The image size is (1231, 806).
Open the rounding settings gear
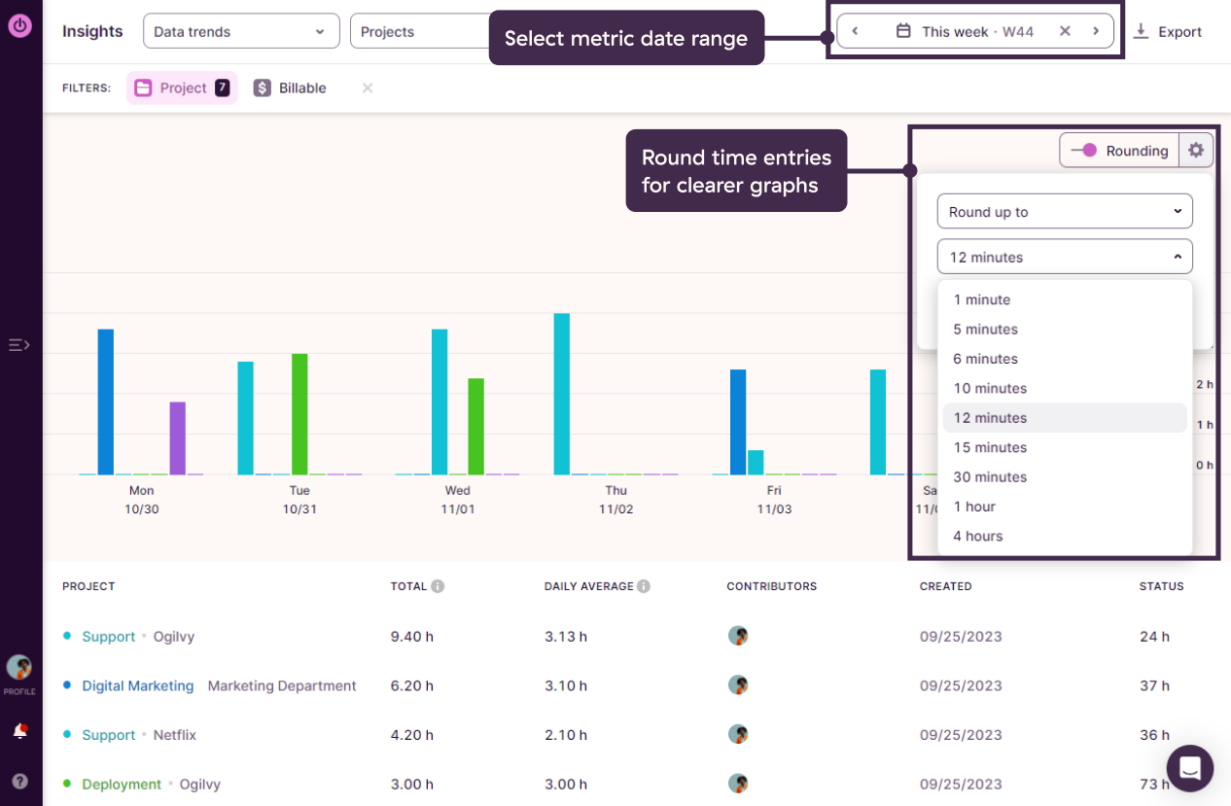pyautogui.click(x=1195, y=150)
